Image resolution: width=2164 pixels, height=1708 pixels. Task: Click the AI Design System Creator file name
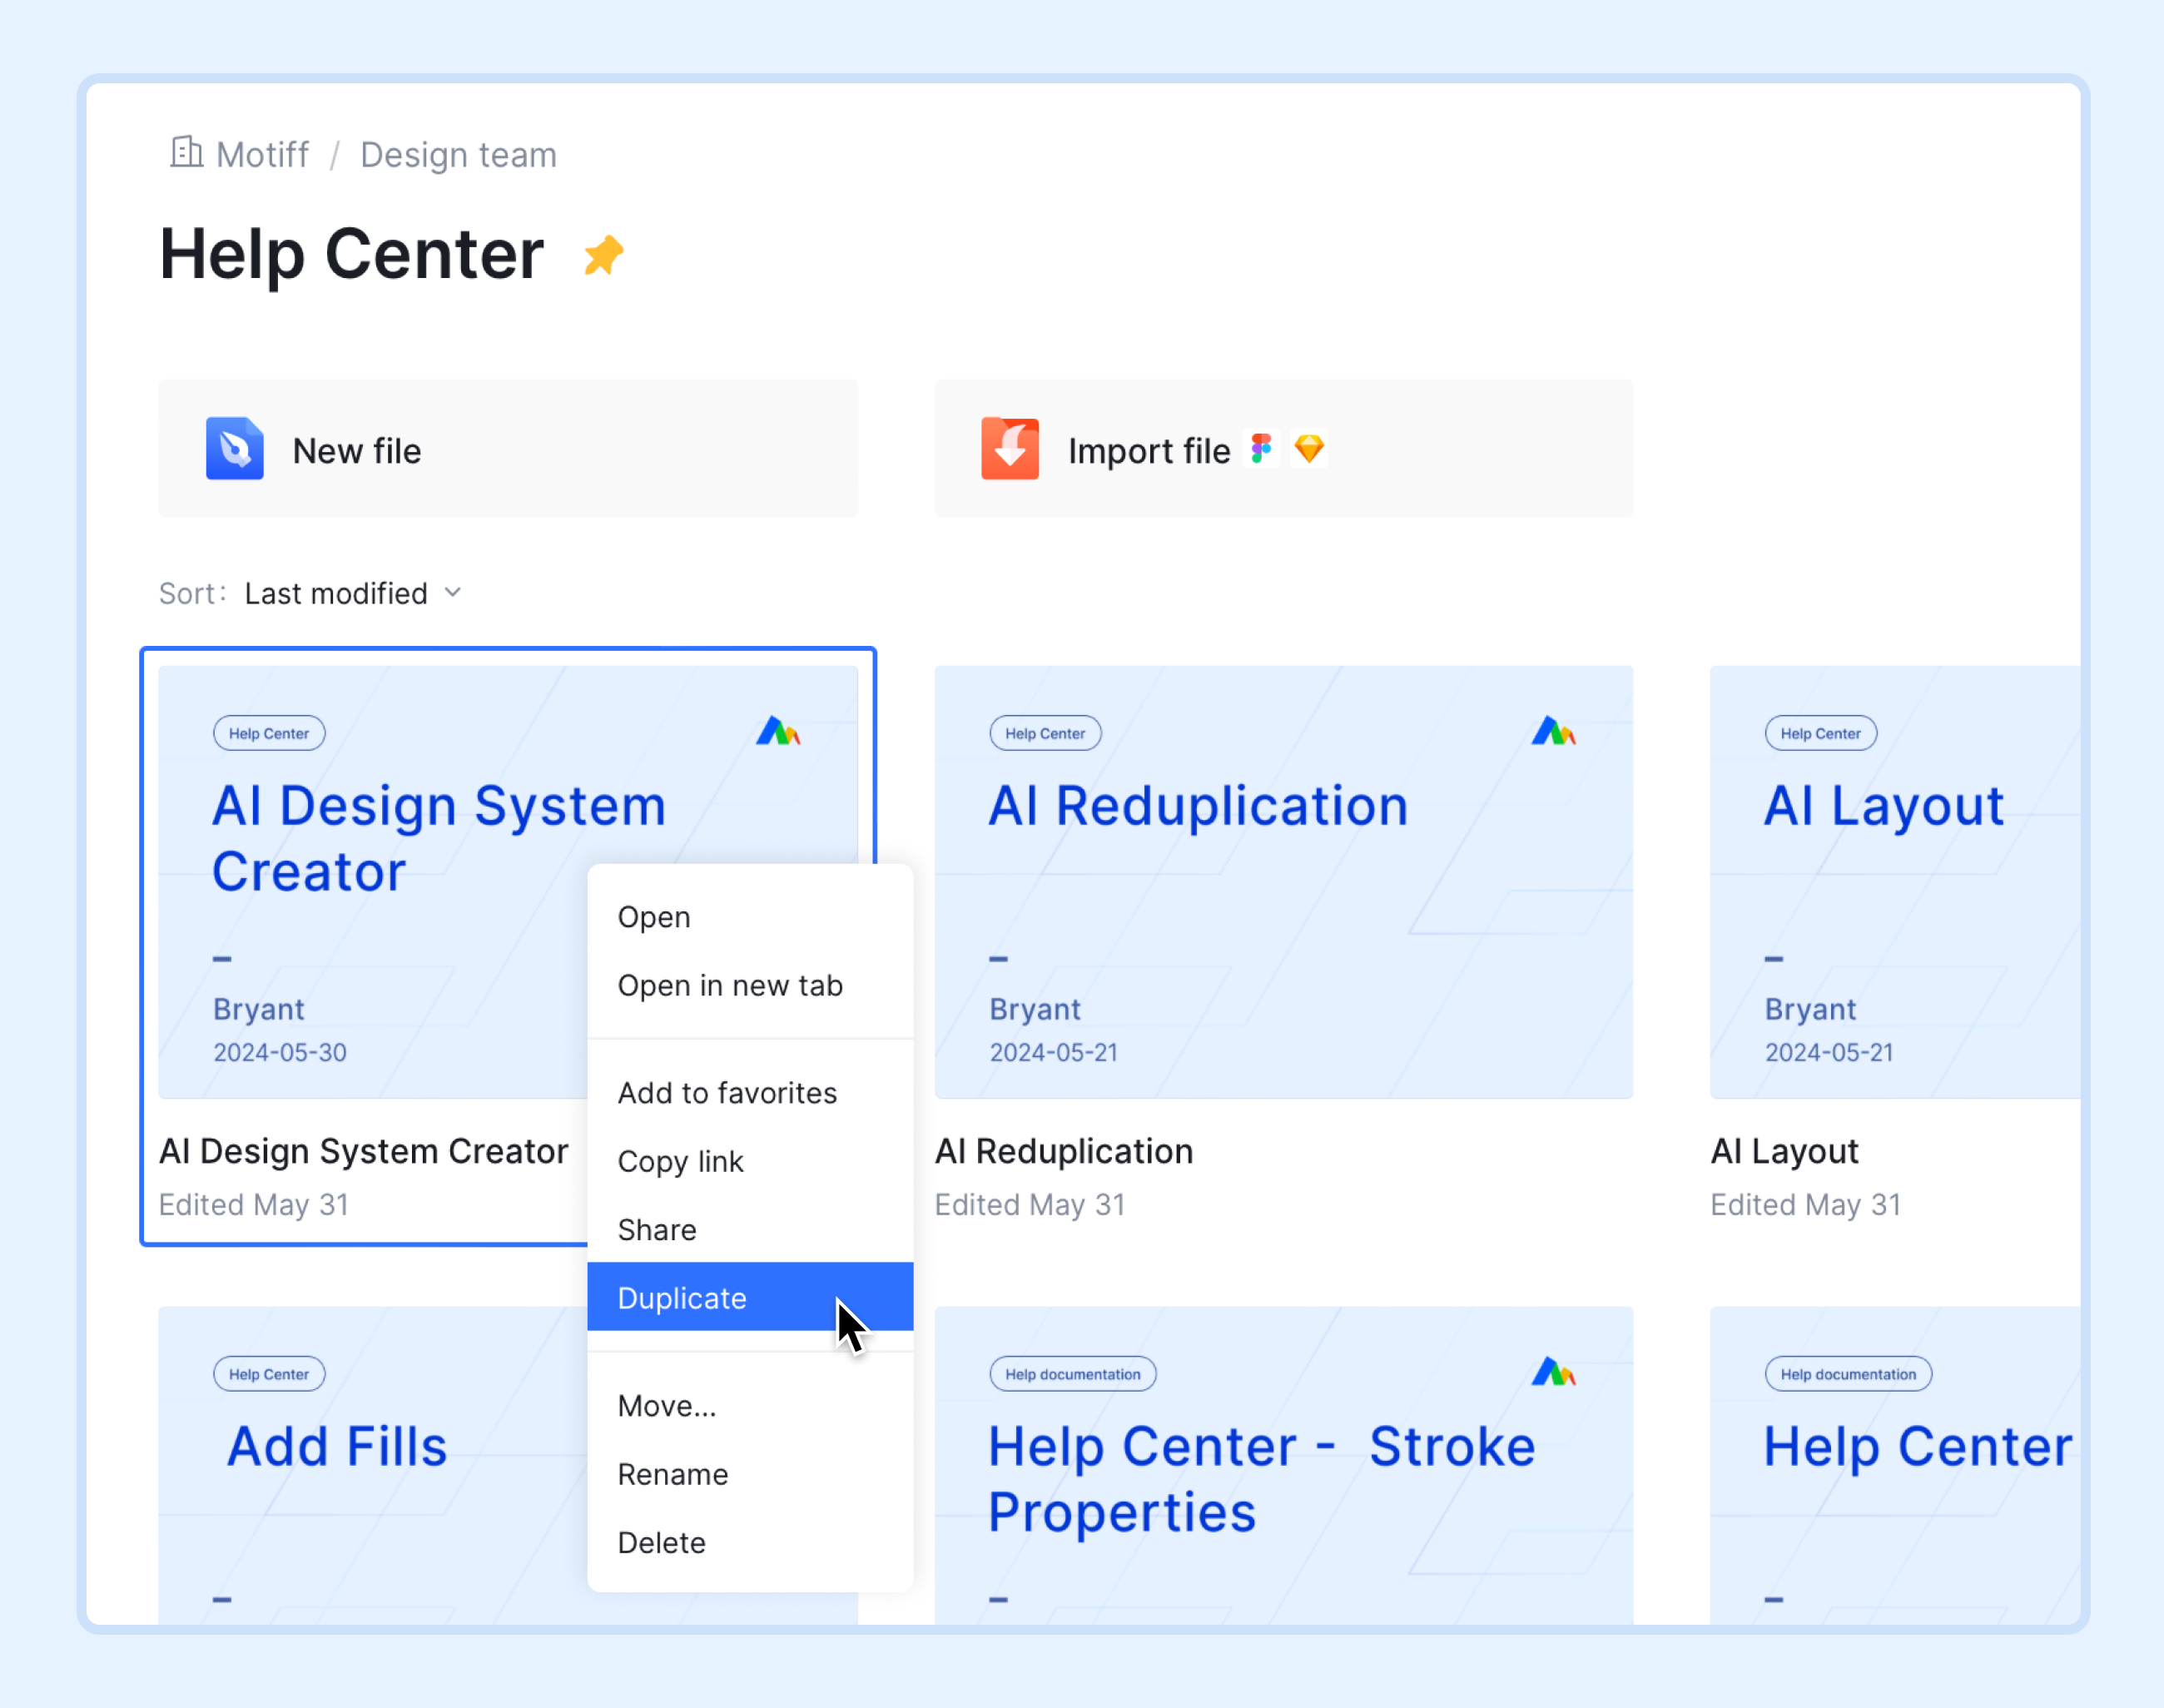(x=364, y=1151)
